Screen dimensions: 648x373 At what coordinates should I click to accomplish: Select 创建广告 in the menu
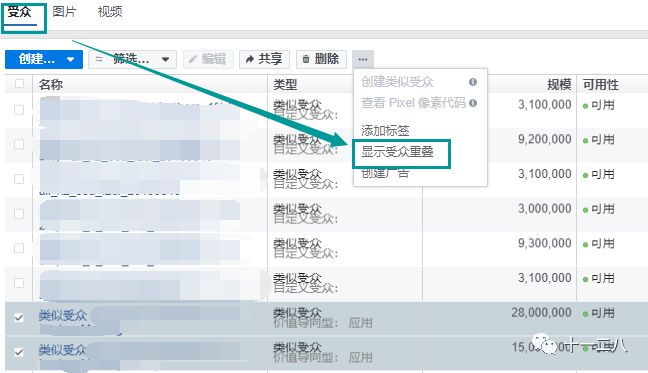pos(385,173)
